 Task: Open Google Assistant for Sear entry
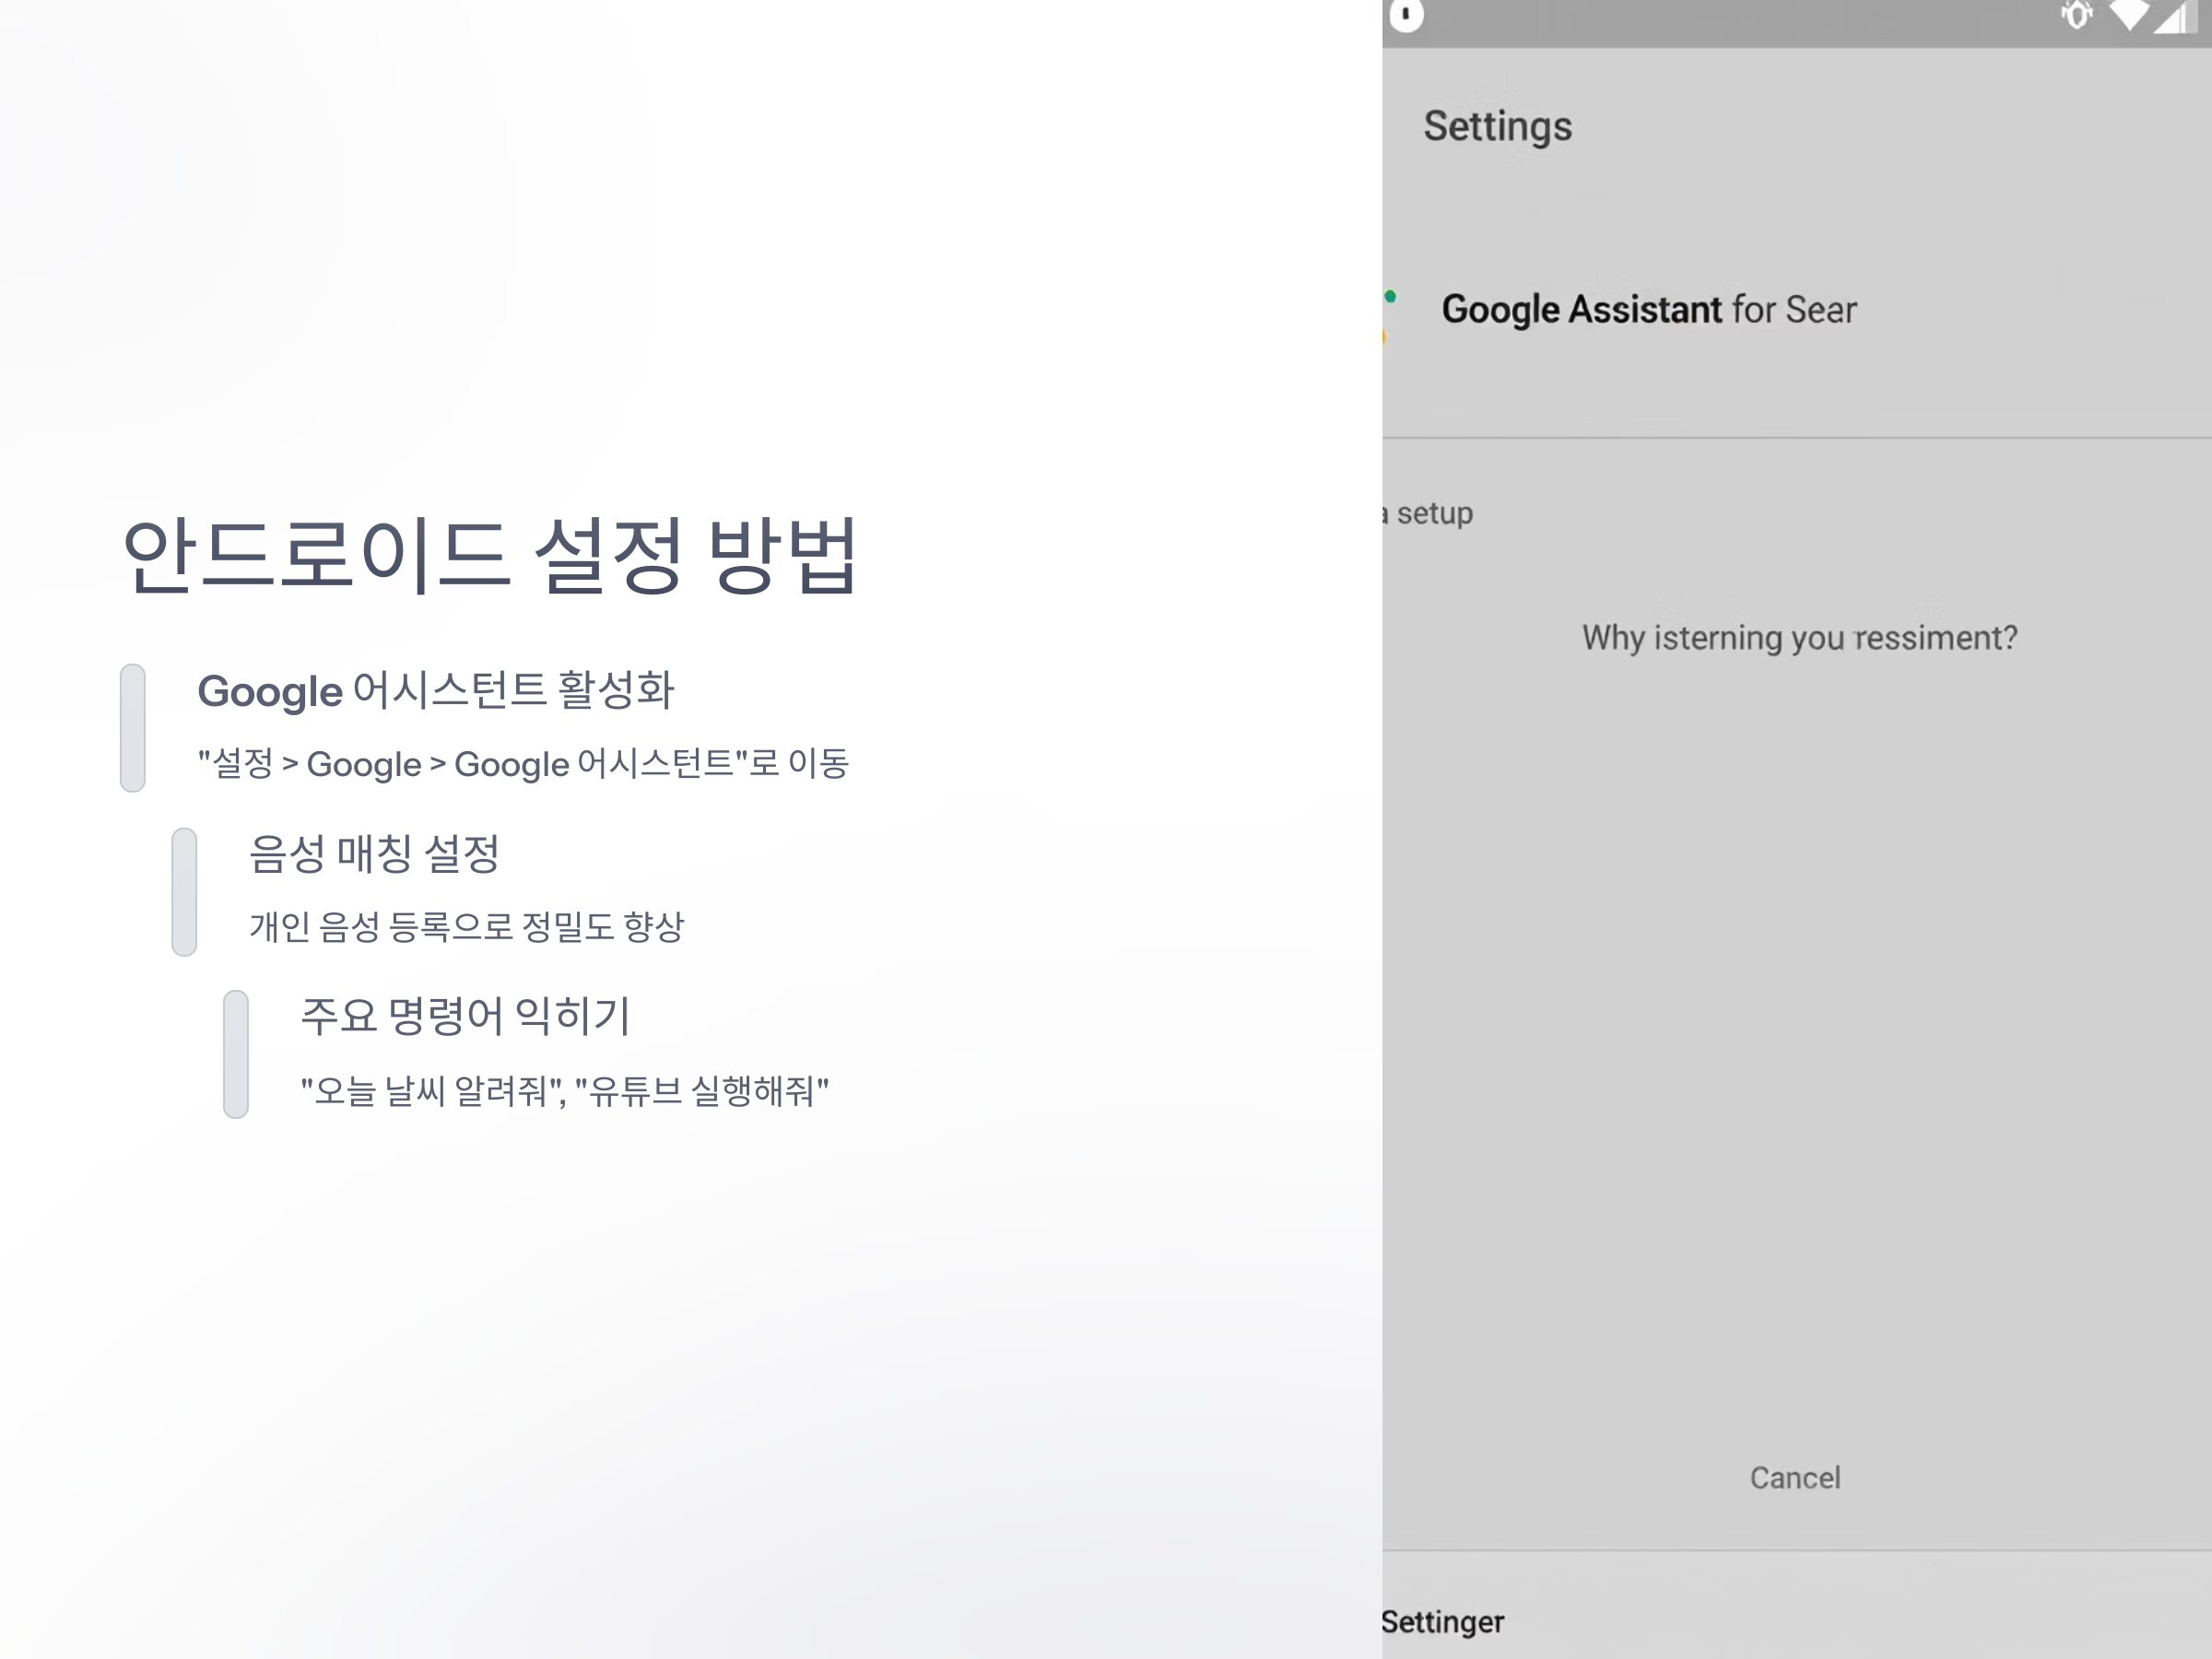click(x=1648, y=310)
